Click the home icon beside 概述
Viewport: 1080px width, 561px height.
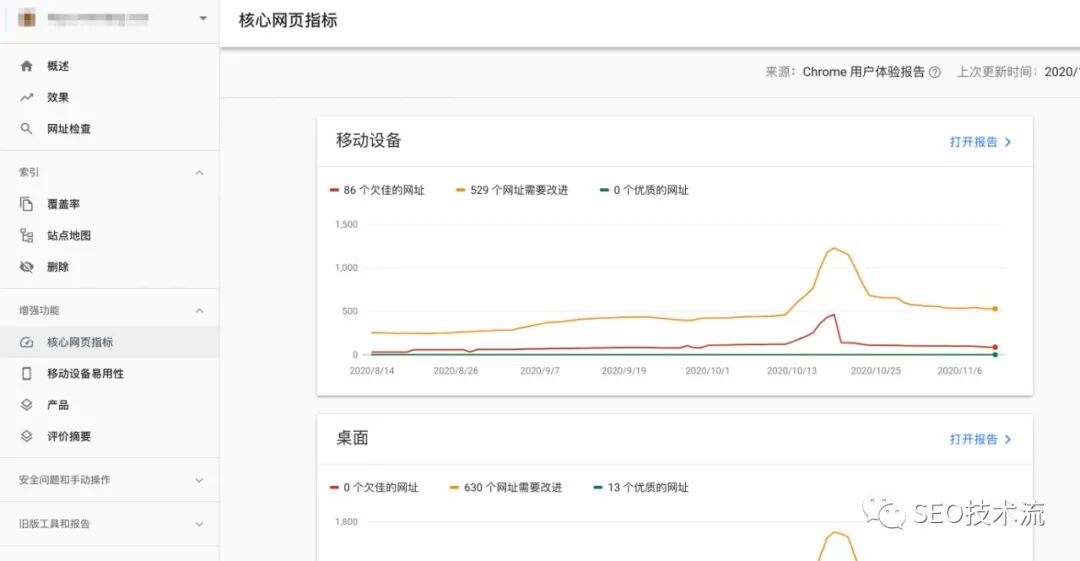click(x=27, y=66)
